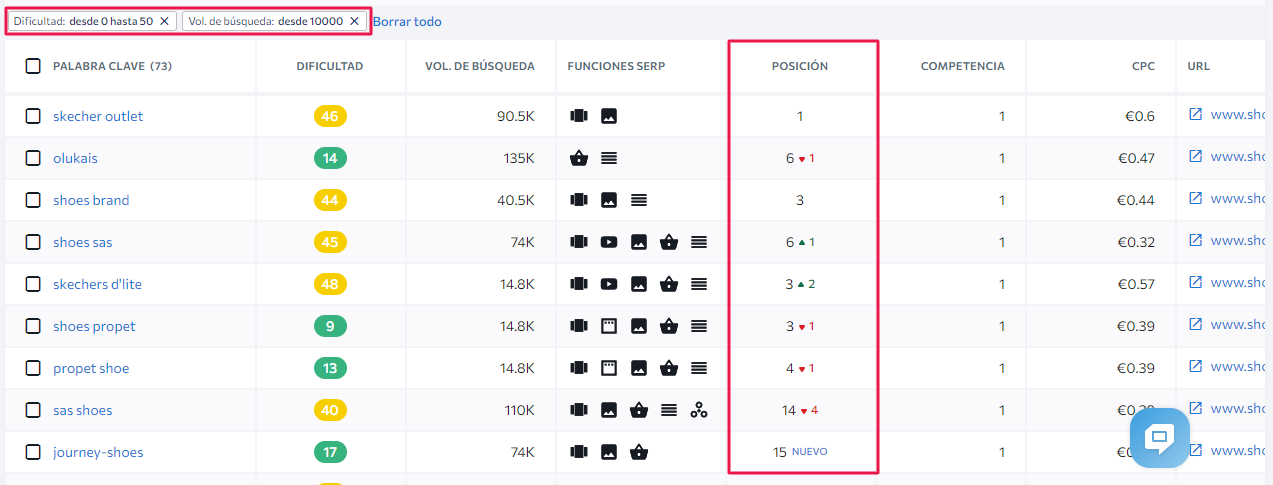Click search volume 135K for olukais

519,158
